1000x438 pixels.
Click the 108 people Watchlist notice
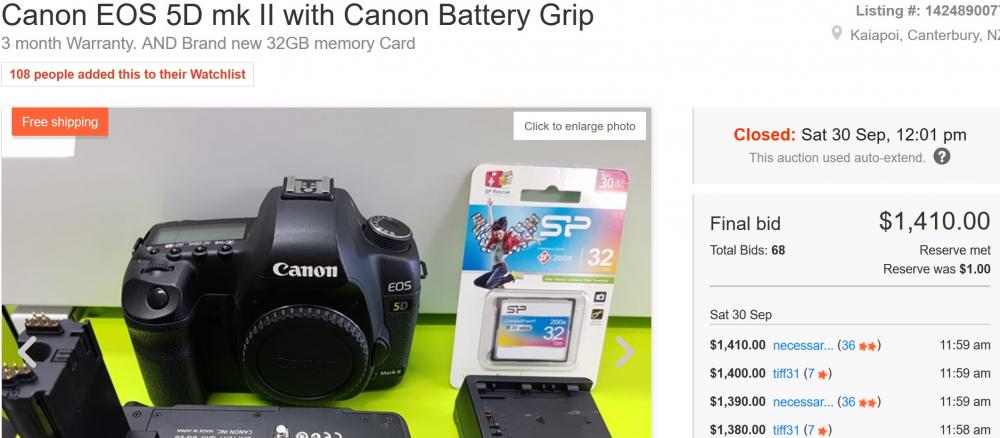[x=128, y=75]
